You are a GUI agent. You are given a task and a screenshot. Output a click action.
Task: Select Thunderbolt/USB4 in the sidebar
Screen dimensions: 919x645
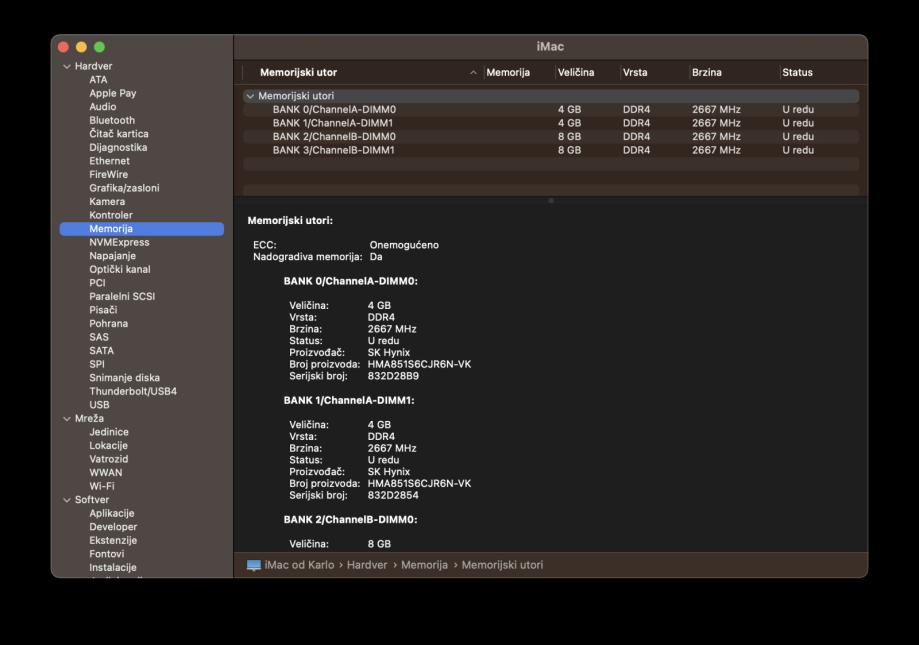coord(132,391)
